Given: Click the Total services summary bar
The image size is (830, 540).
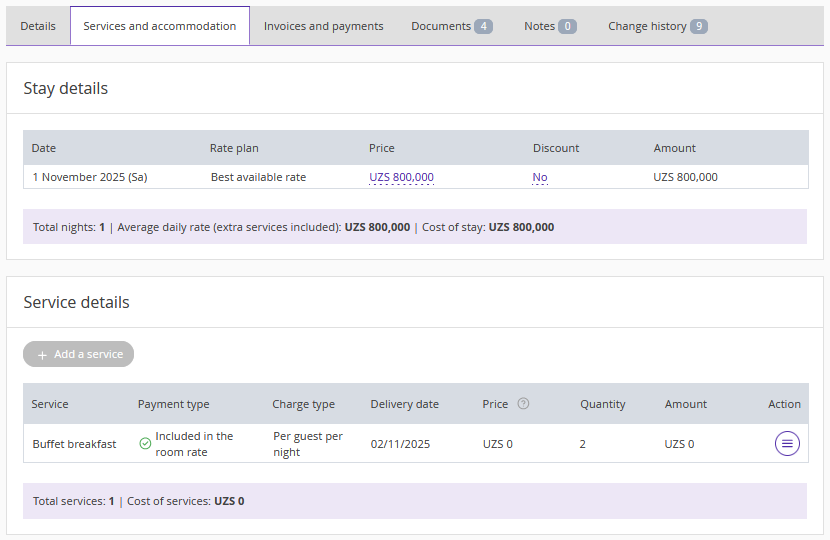Looking at the screenshot, I should pyautogui.click(x=414, y=501).
